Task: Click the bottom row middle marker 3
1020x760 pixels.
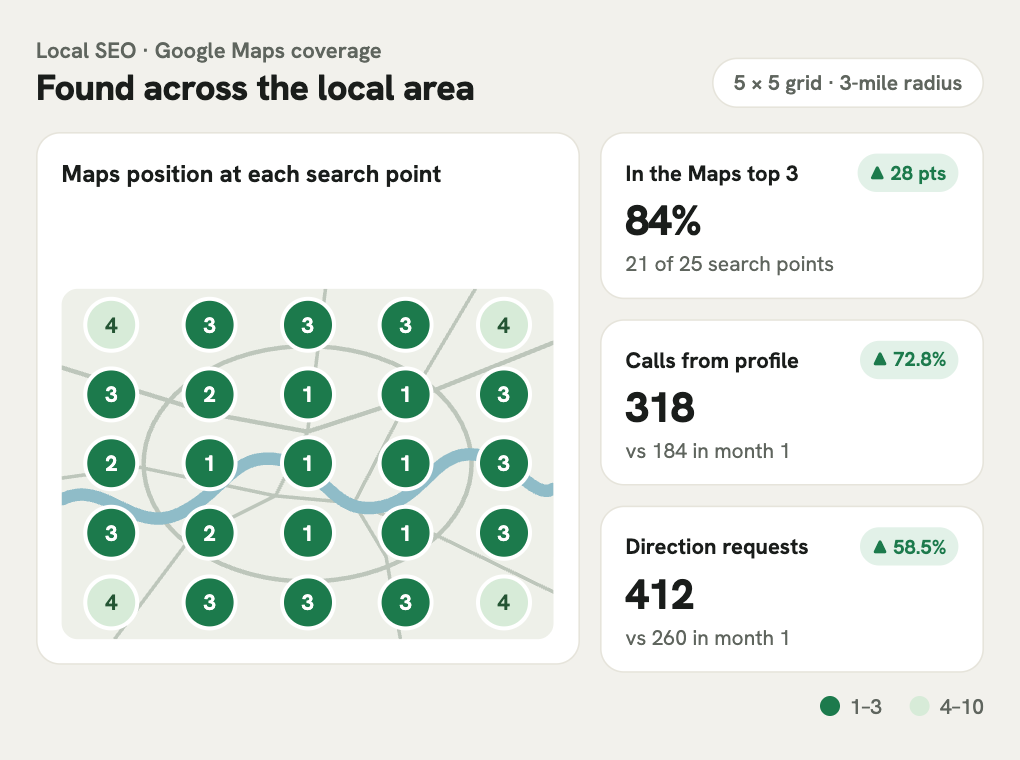Action: point(308,603)
